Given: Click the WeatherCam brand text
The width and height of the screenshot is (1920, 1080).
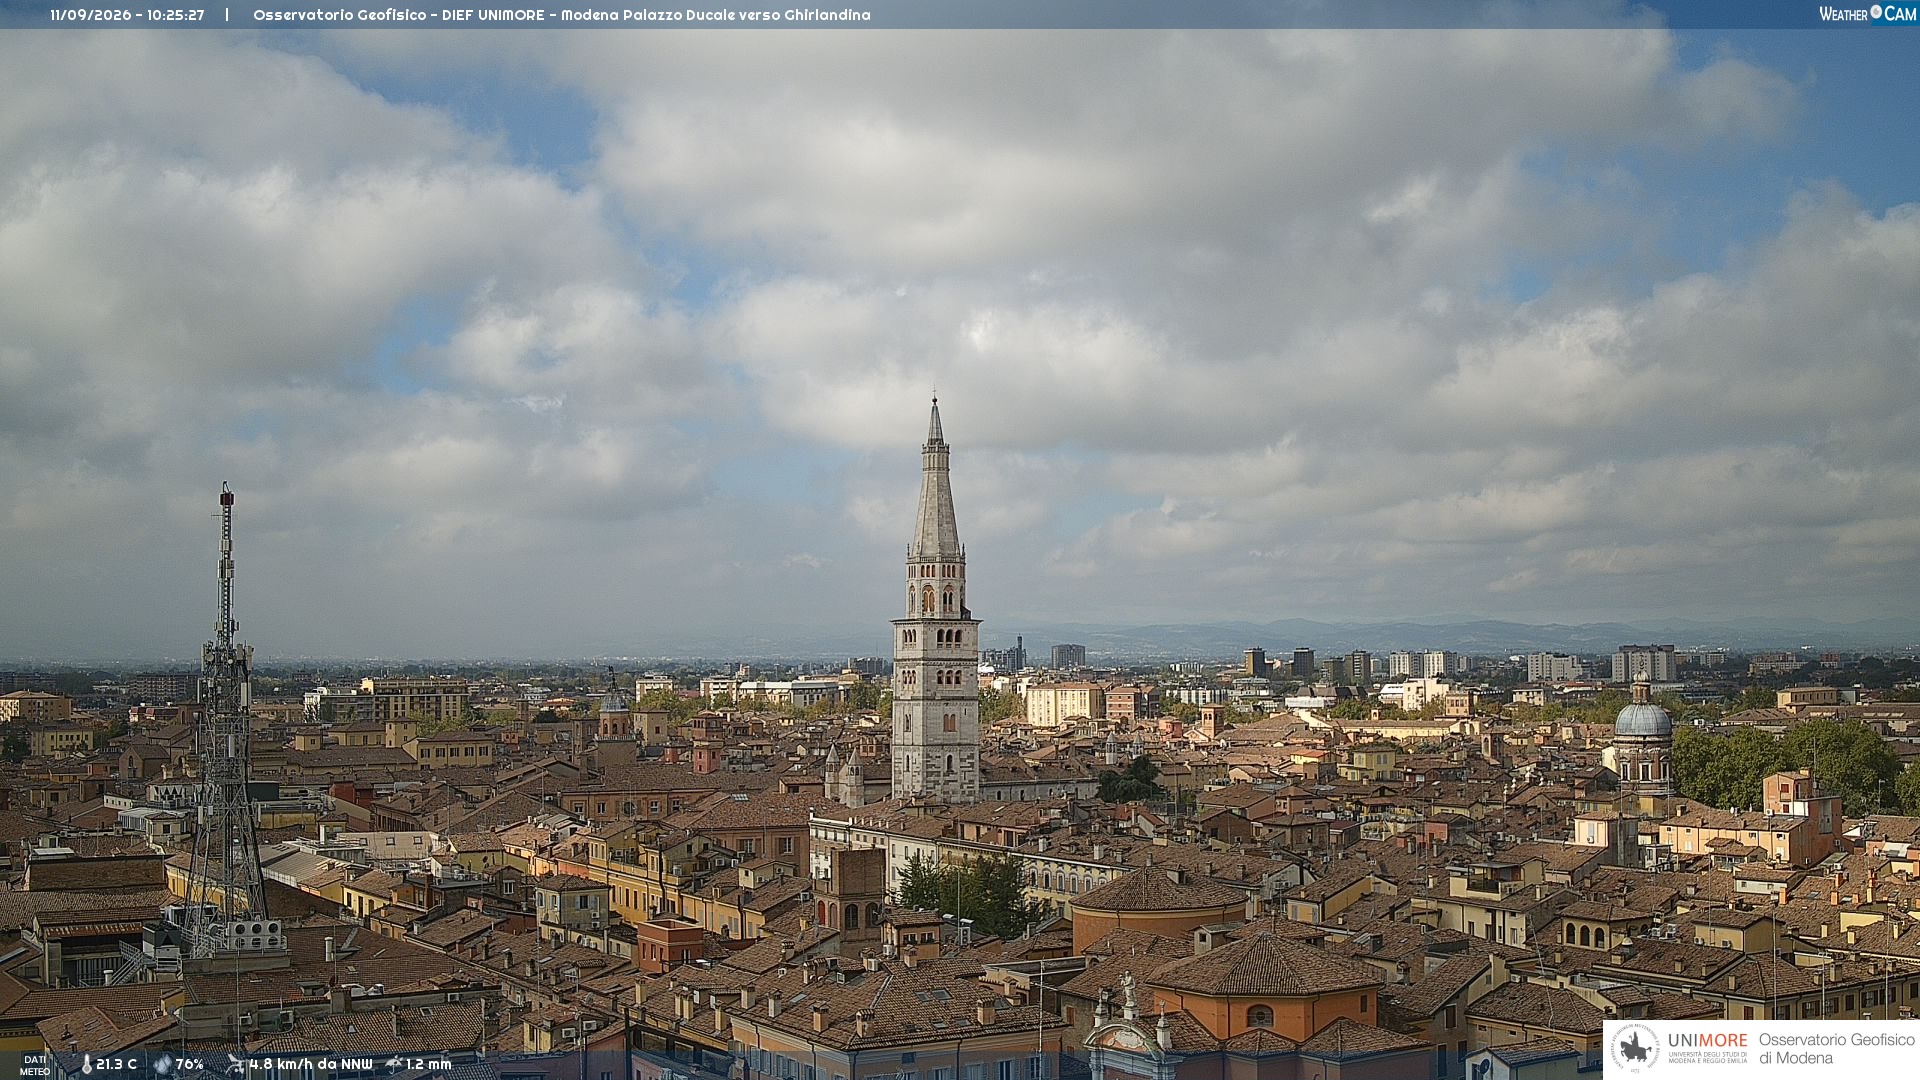Looking at the screenshot, I should [1868, 13].
